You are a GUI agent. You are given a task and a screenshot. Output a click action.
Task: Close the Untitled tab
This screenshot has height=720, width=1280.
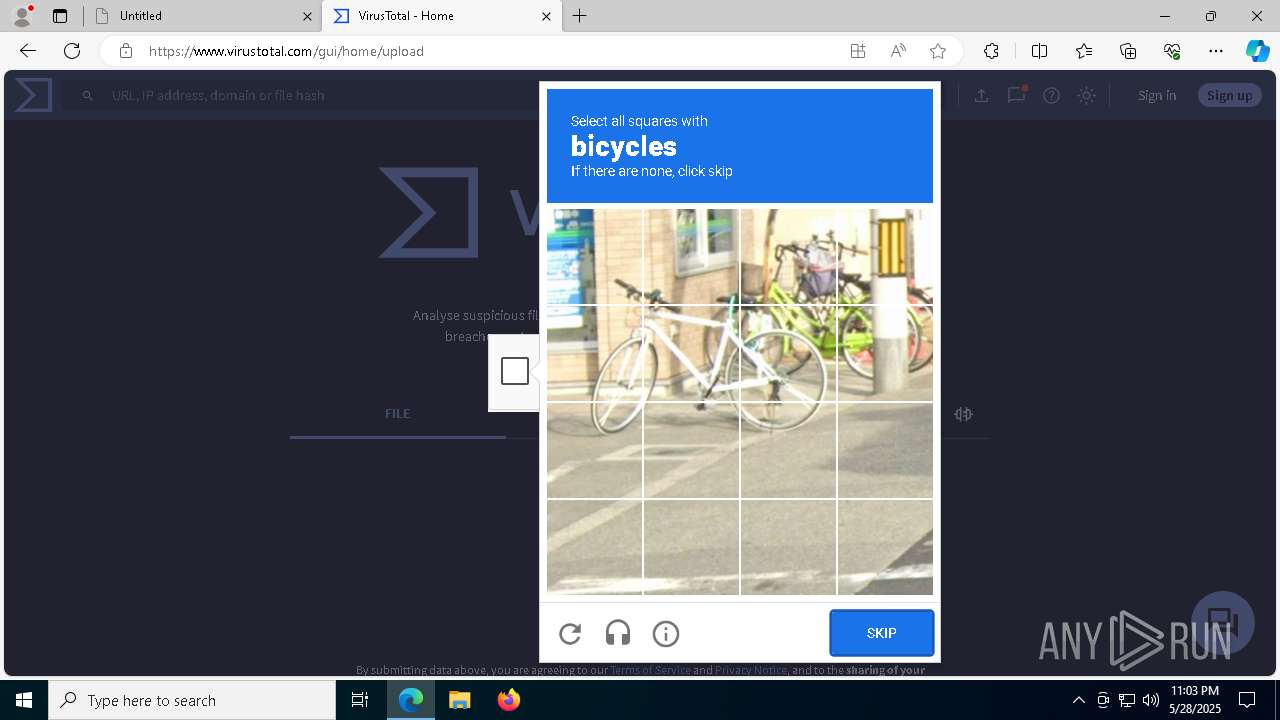(x=307, y=16)
